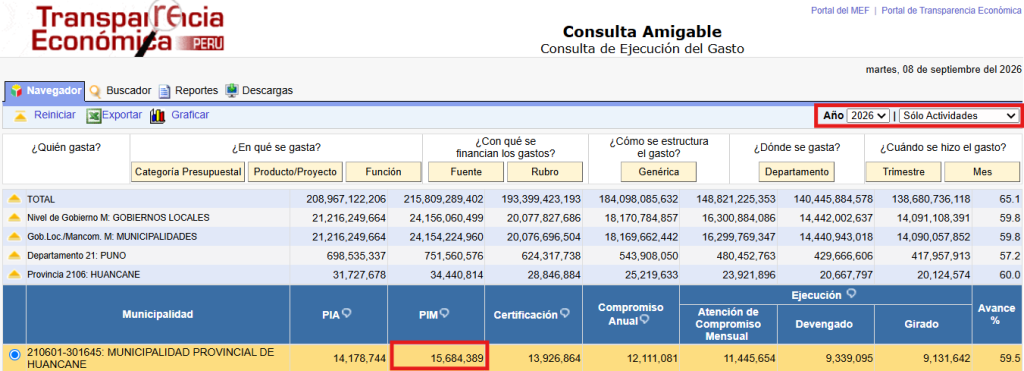The width and height of the screenshot is (1024, 371).
Task: Click the Girado column header
Action: (x=923, y=323)
